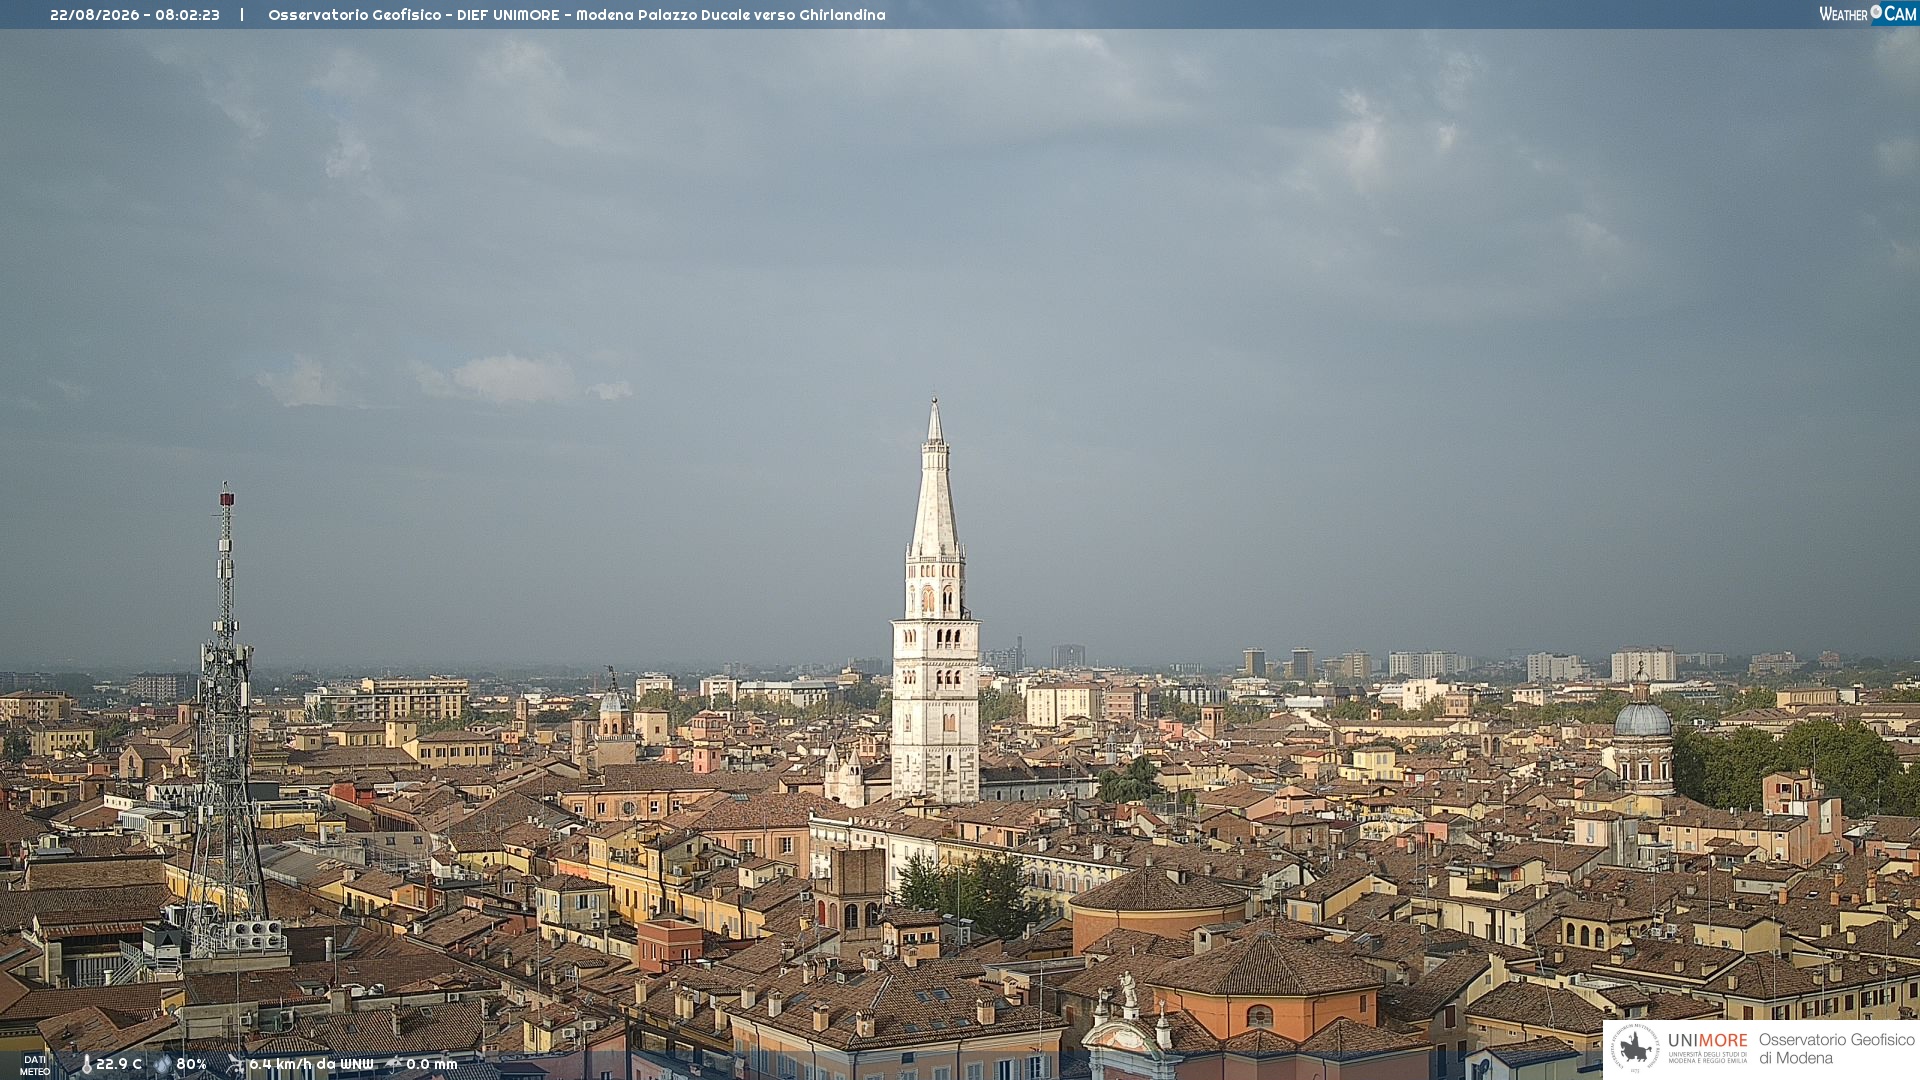The height and width of the screenshot is (1080, 1920).
Task: Click the 08:02:23 time in header
Action: pyautogui.click(x=187, y=15)
